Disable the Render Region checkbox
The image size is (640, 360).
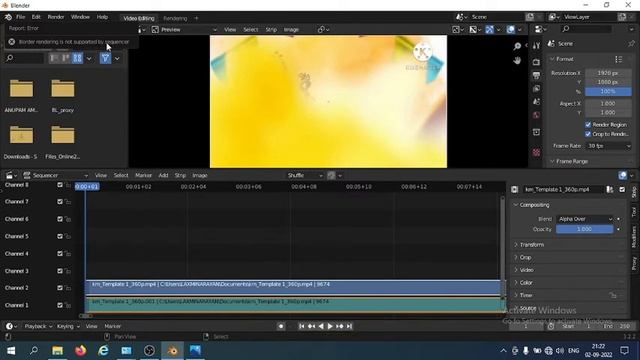tap(588, 124)
